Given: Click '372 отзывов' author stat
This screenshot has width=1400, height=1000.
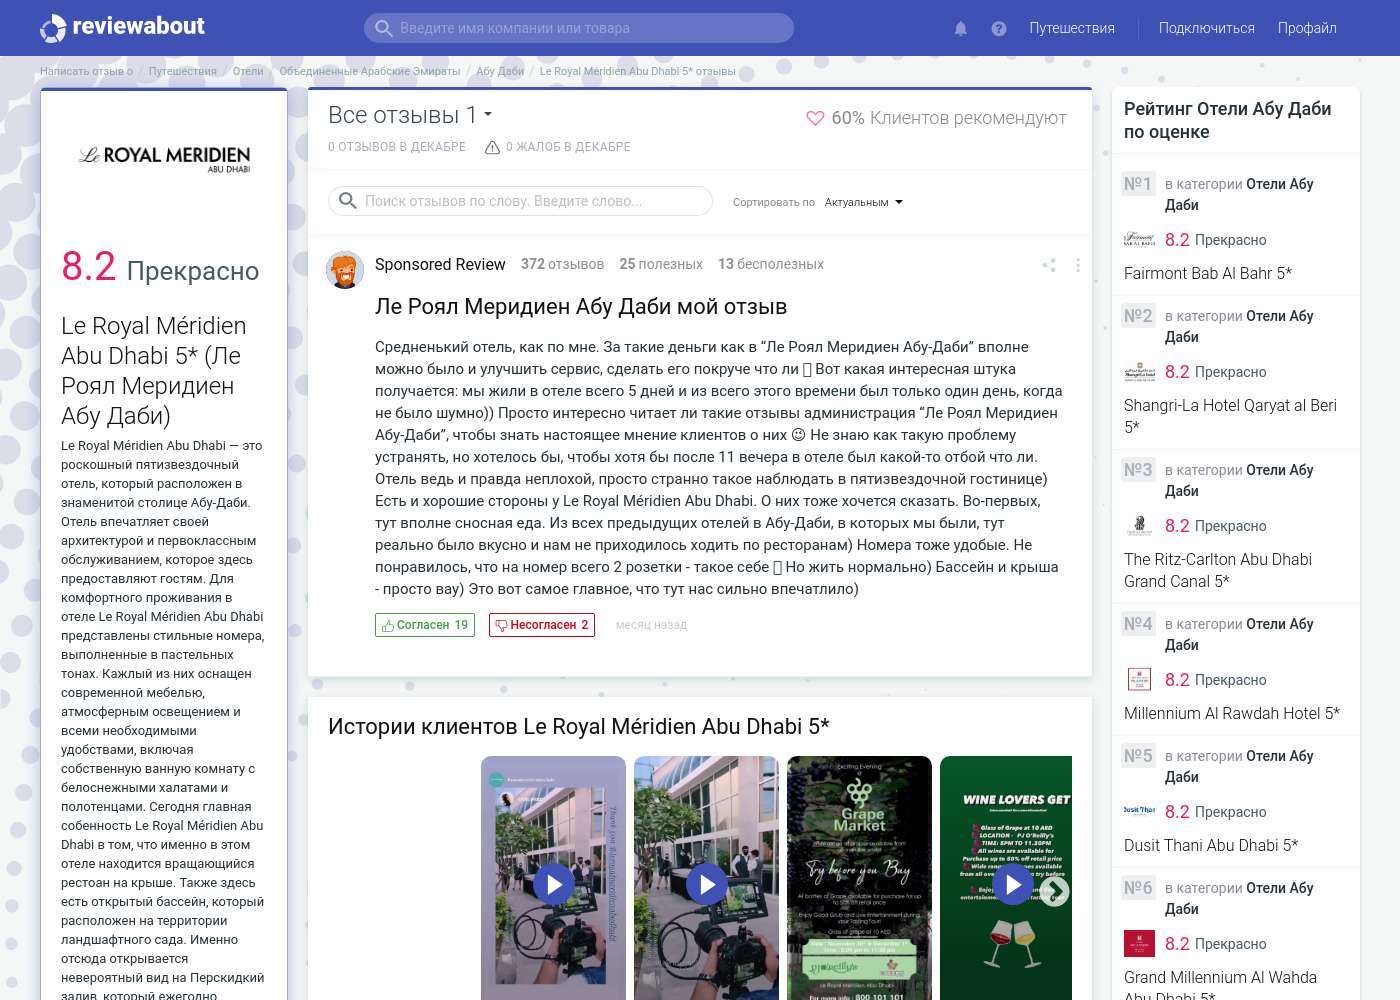Looking at the screenshot, I should point(562,264).
